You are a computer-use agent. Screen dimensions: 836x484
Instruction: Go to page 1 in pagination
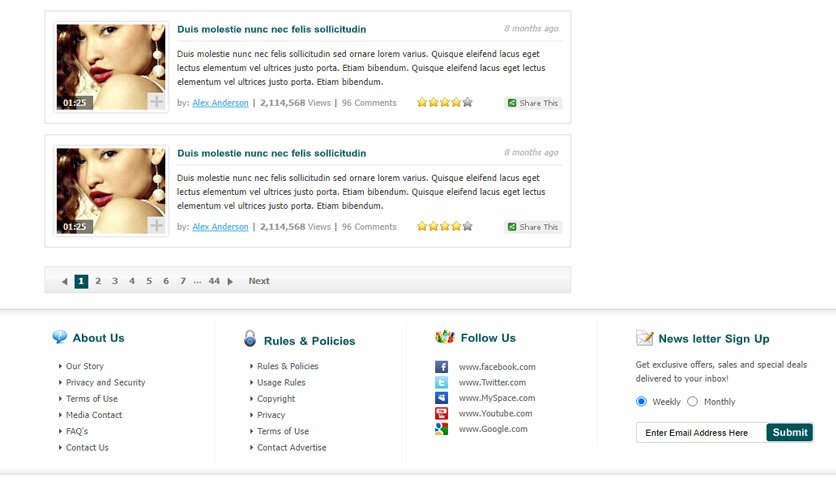(x=81, y=281)
